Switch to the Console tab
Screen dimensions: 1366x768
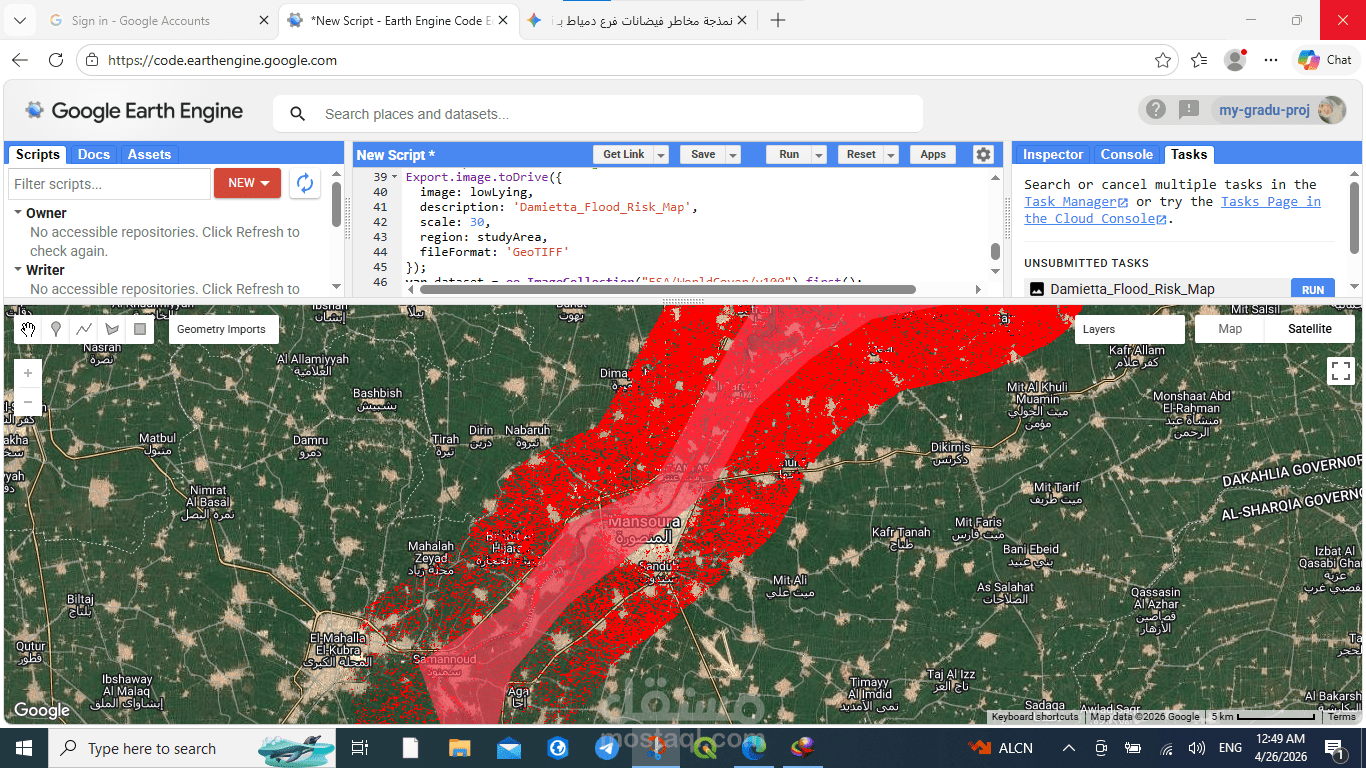[x=1127, y=154]
